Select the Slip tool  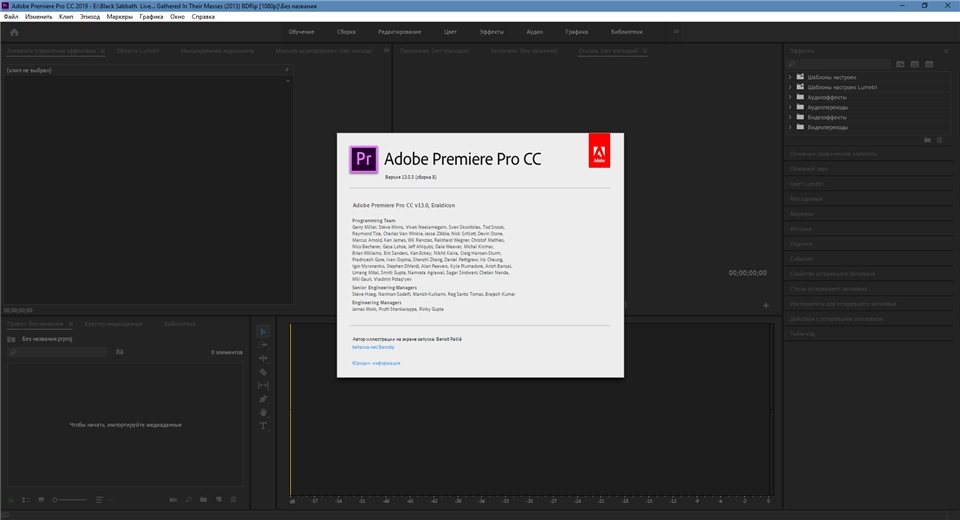pos(263,385)
